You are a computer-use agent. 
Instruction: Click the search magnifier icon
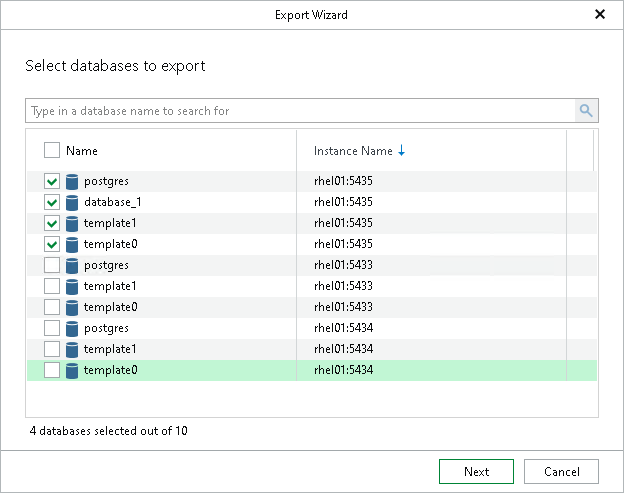(586, 111)
